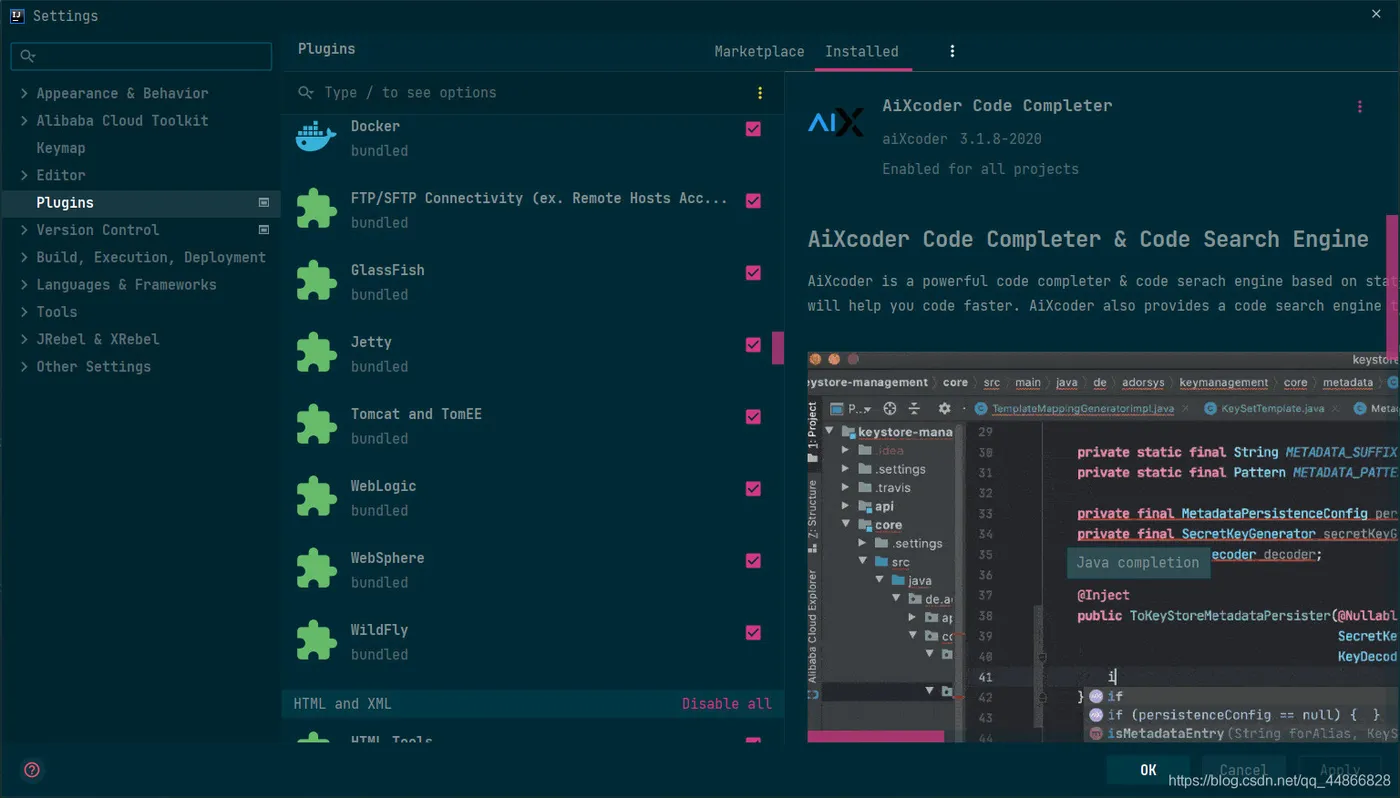Disable Tomcat and TomEE plugin checkbox

(x=753, y=417)
